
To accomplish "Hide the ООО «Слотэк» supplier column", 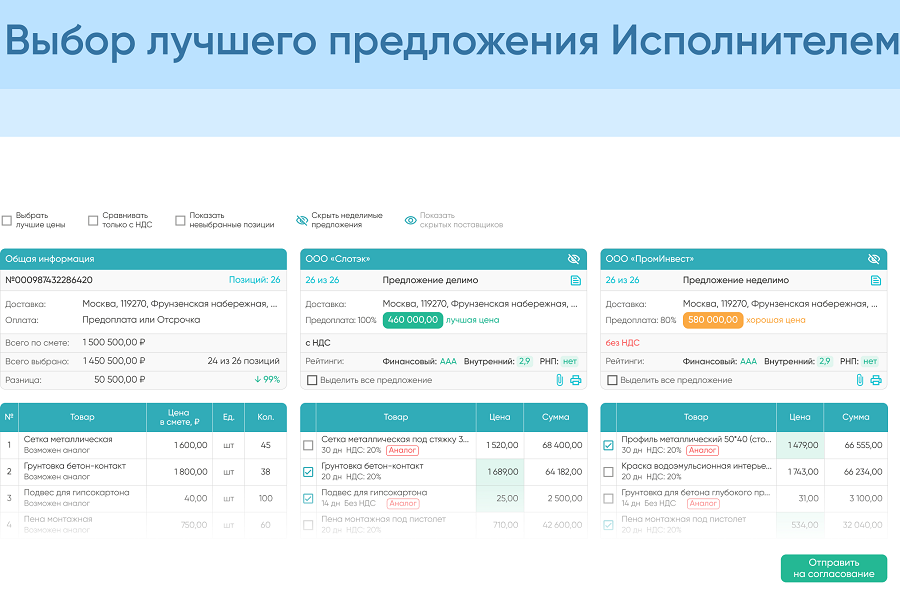I will click(x=574, y=259).
